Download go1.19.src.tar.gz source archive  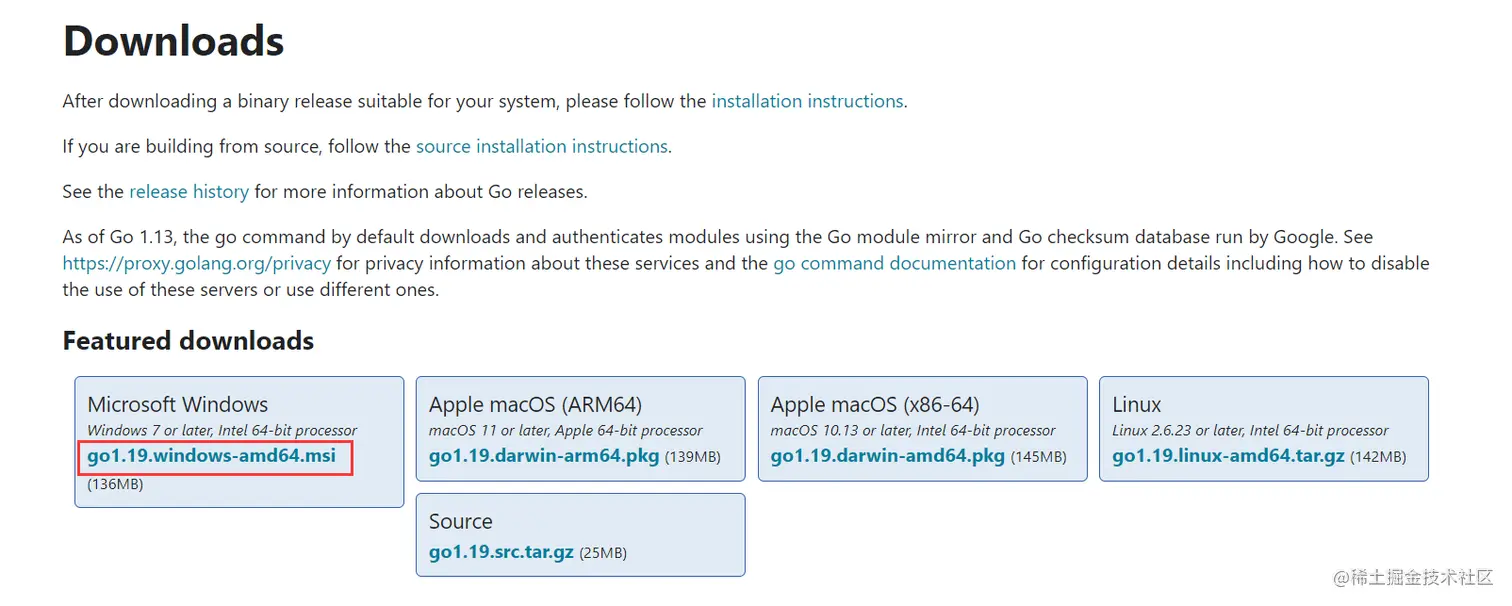pos(501,552)
